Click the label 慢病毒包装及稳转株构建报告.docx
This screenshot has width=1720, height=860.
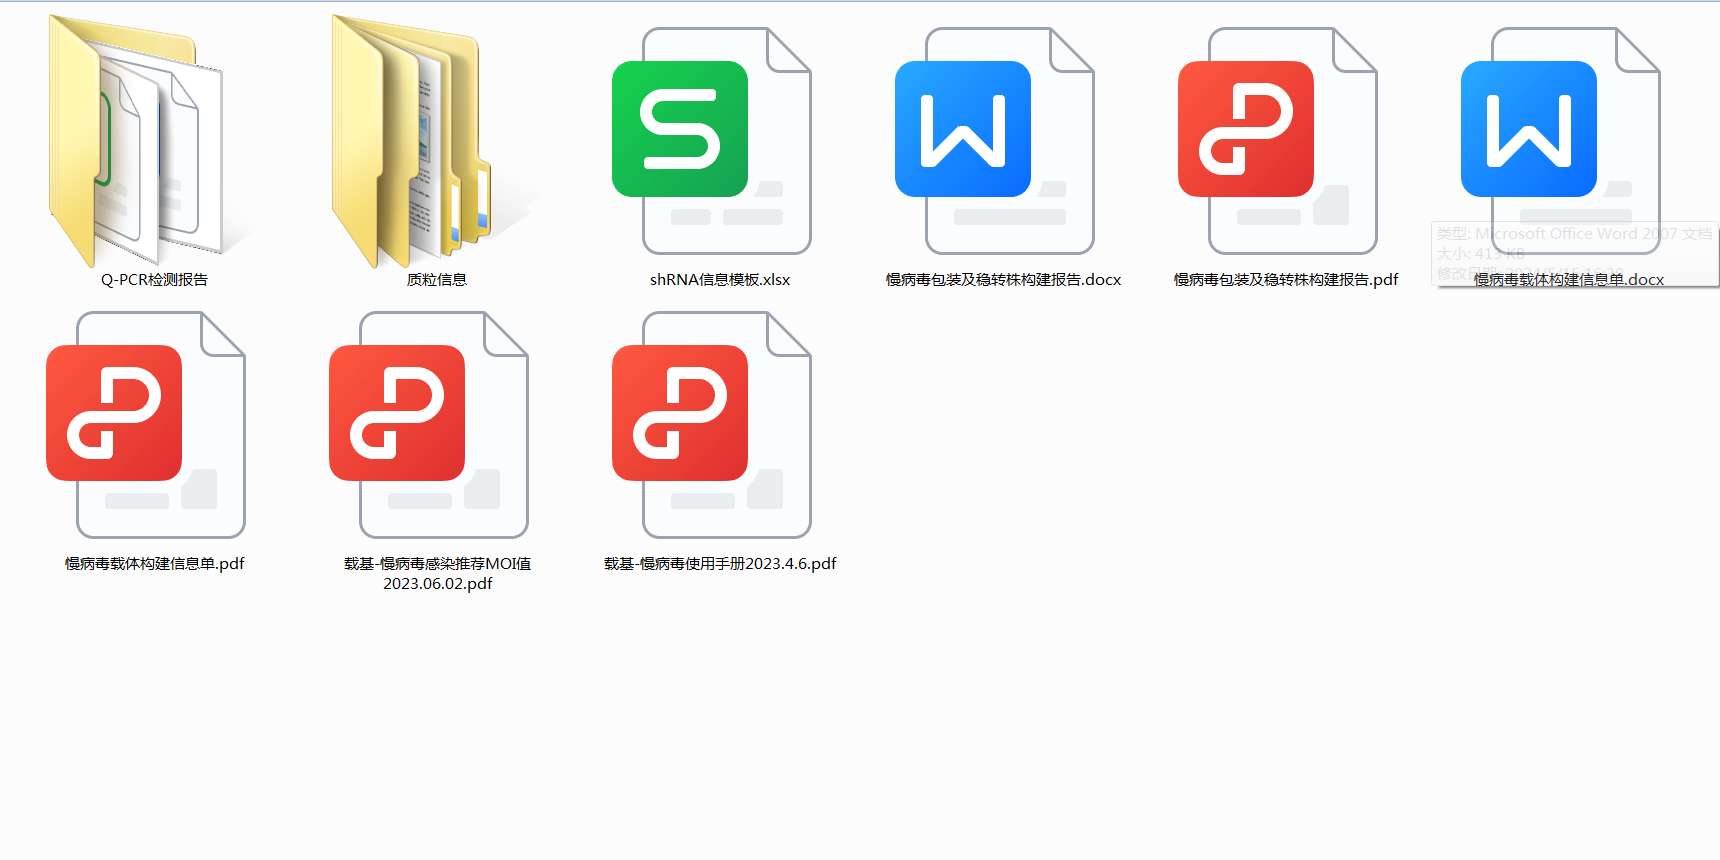(x=1003, y=280)
